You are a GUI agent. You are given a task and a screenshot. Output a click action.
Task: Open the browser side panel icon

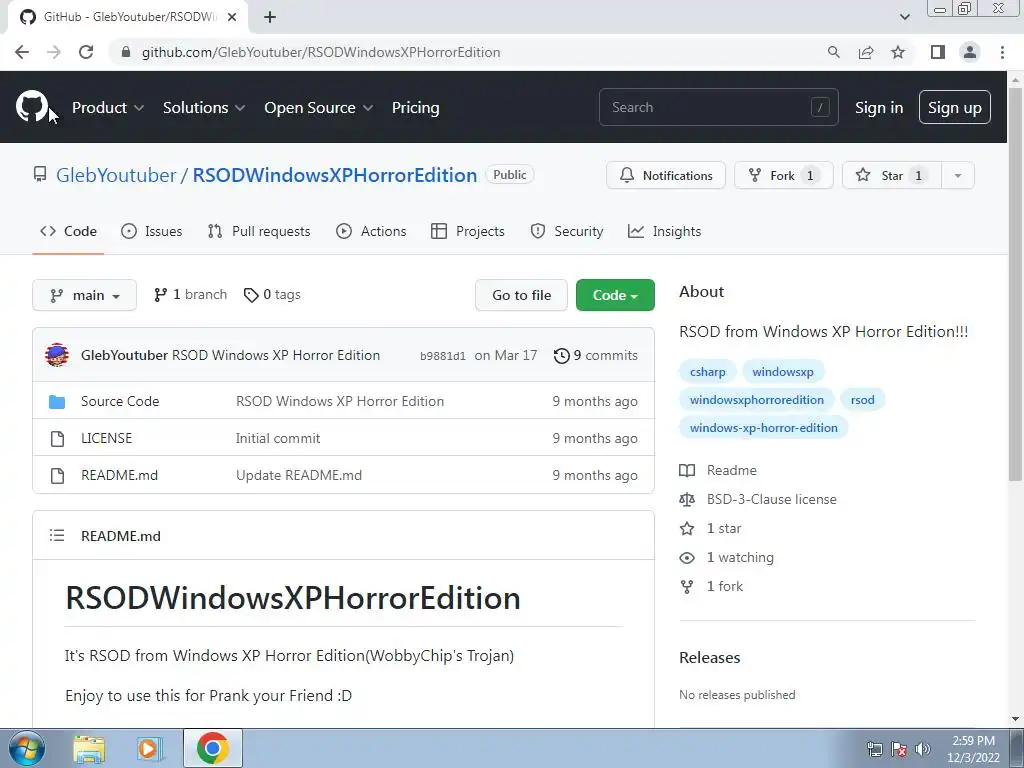tap(938, 52)
